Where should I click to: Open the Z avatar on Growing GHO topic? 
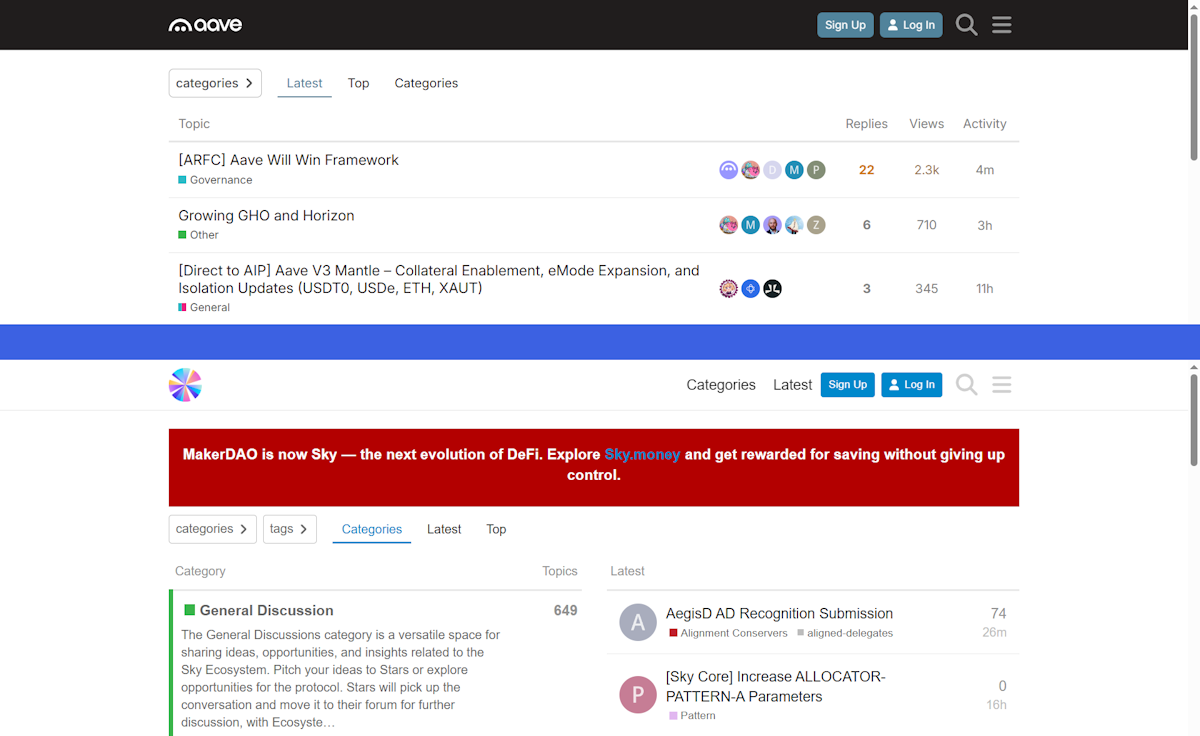click(x=816, y=225)
